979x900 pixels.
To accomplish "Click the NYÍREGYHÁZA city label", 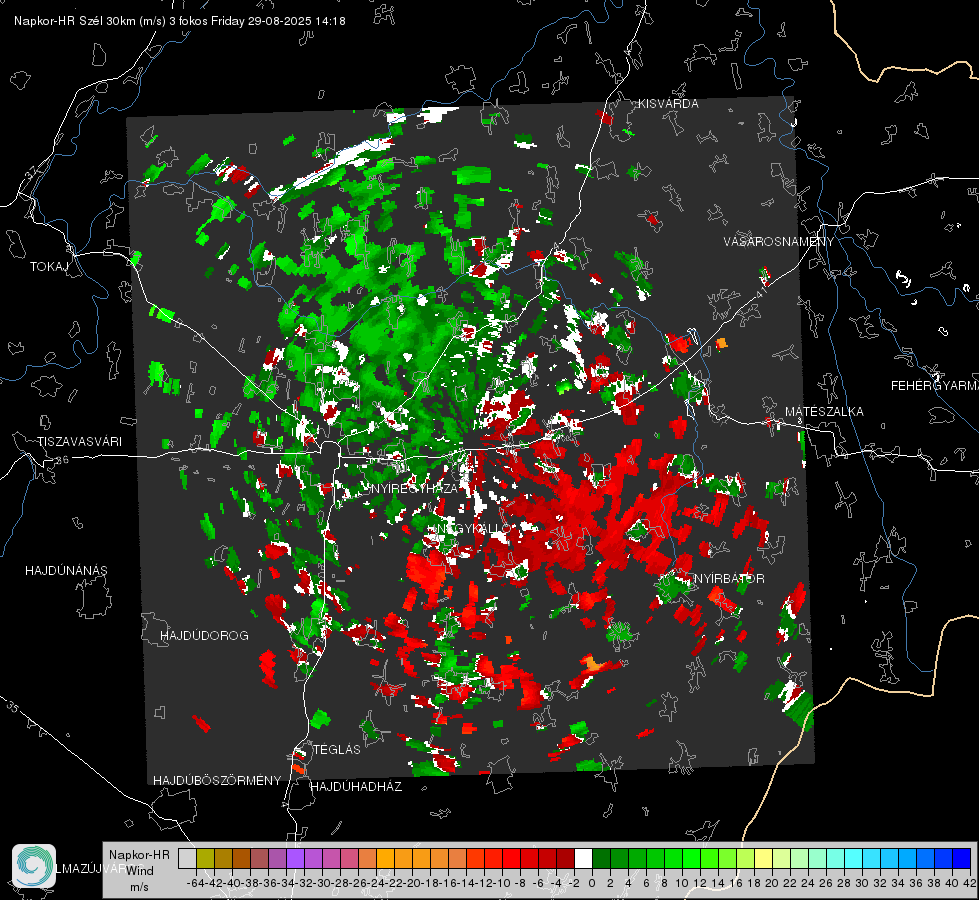I will pyautogui.click(x=415, y=488).
